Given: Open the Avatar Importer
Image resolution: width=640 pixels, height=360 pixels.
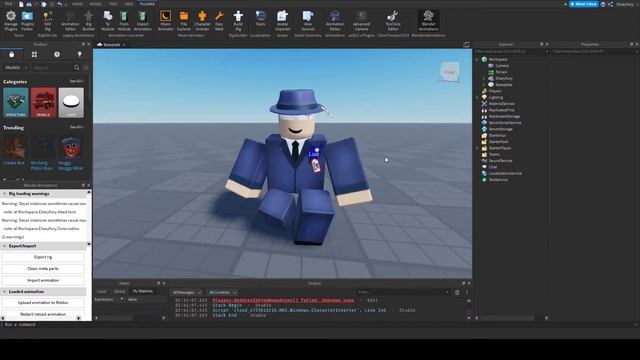Looking at the screenshot, I should 282,20.
